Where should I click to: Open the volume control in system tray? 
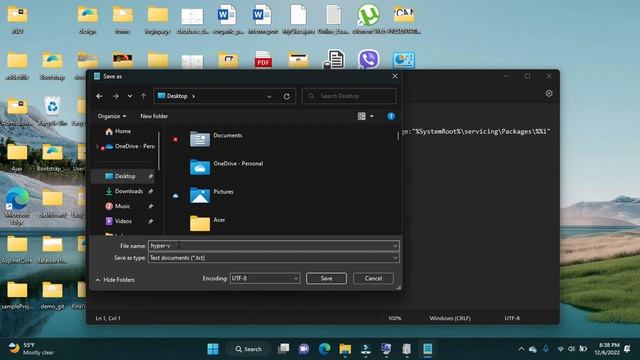tap(571, 349)
